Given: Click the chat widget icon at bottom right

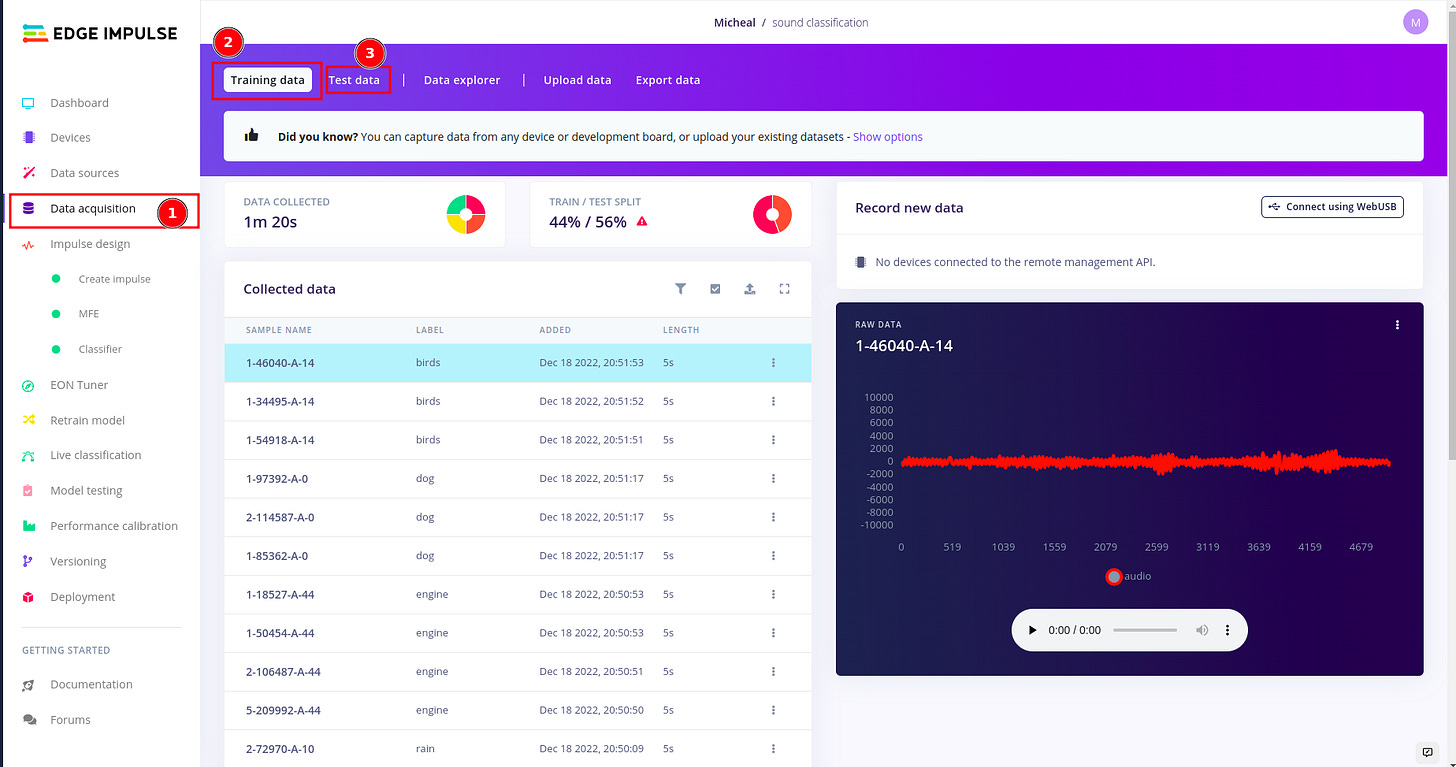Looking at the screenshot, I should click(x=1428, y=752).
